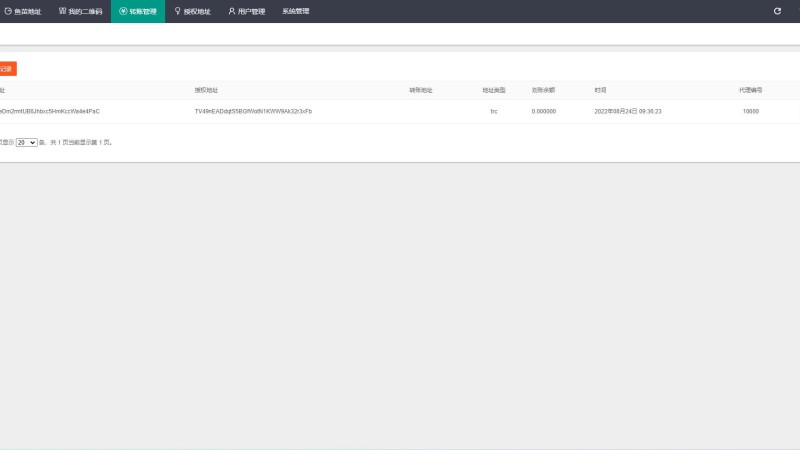Viewport: 800px width, 450px height.
Task: Click the 2022年08月24日 timestamp cell
Action: click(x=628, y=111)
